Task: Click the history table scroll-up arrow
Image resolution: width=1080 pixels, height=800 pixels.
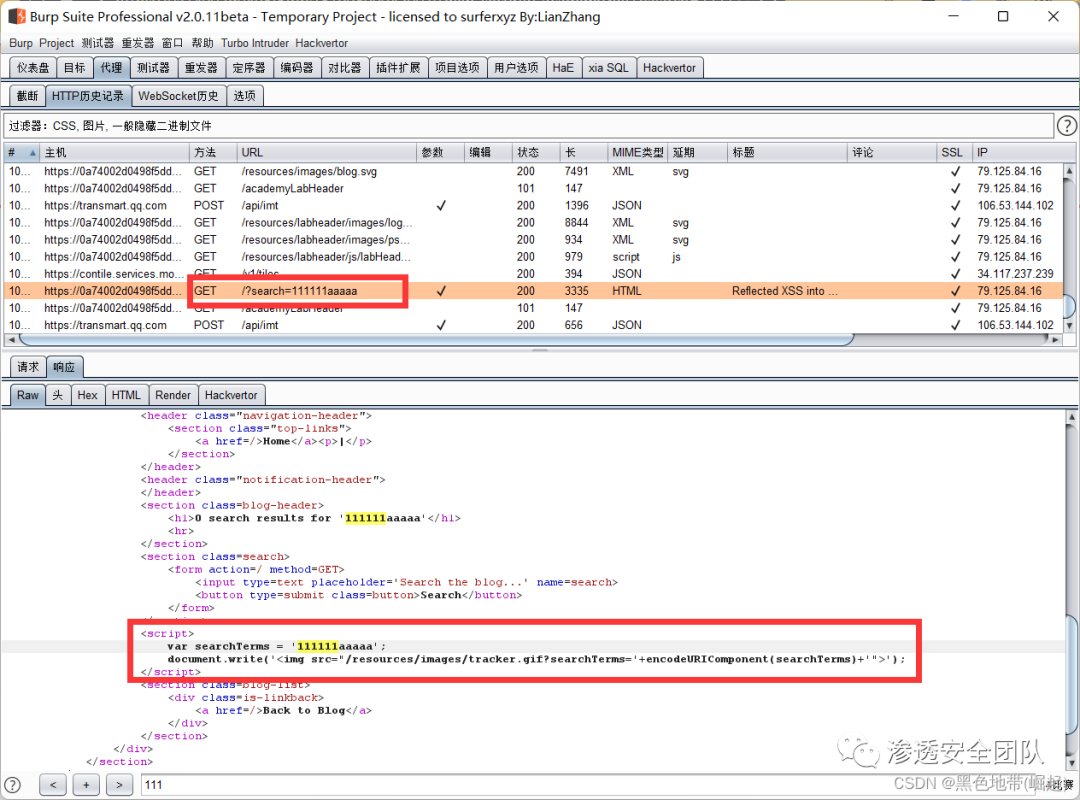Action: [x=1069, y=170]
